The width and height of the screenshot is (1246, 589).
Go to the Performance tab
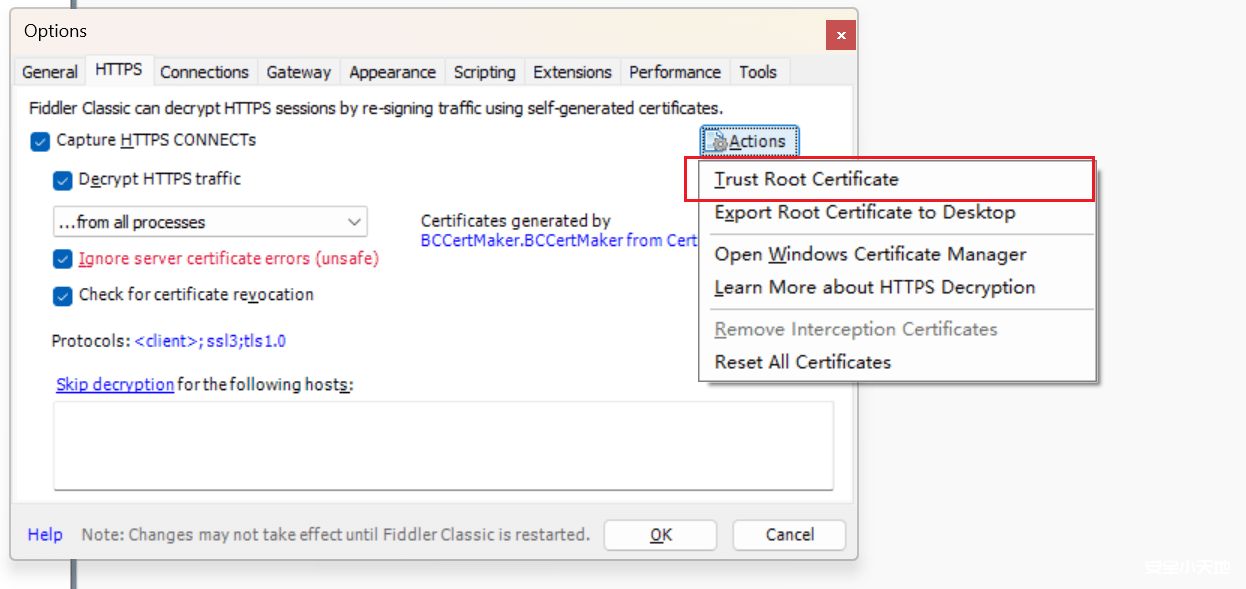674,72
